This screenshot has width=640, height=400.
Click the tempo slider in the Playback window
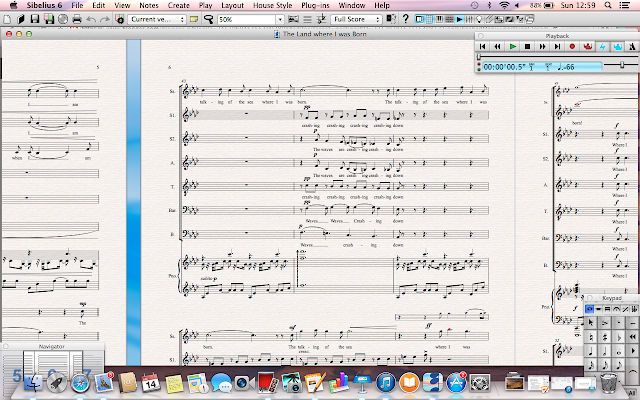[621, 65]
